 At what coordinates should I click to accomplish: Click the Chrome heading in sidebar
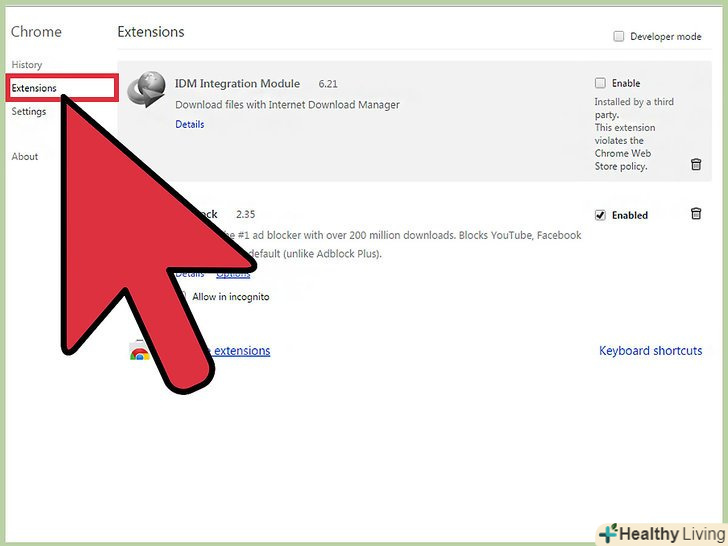(x=36, y=32)
